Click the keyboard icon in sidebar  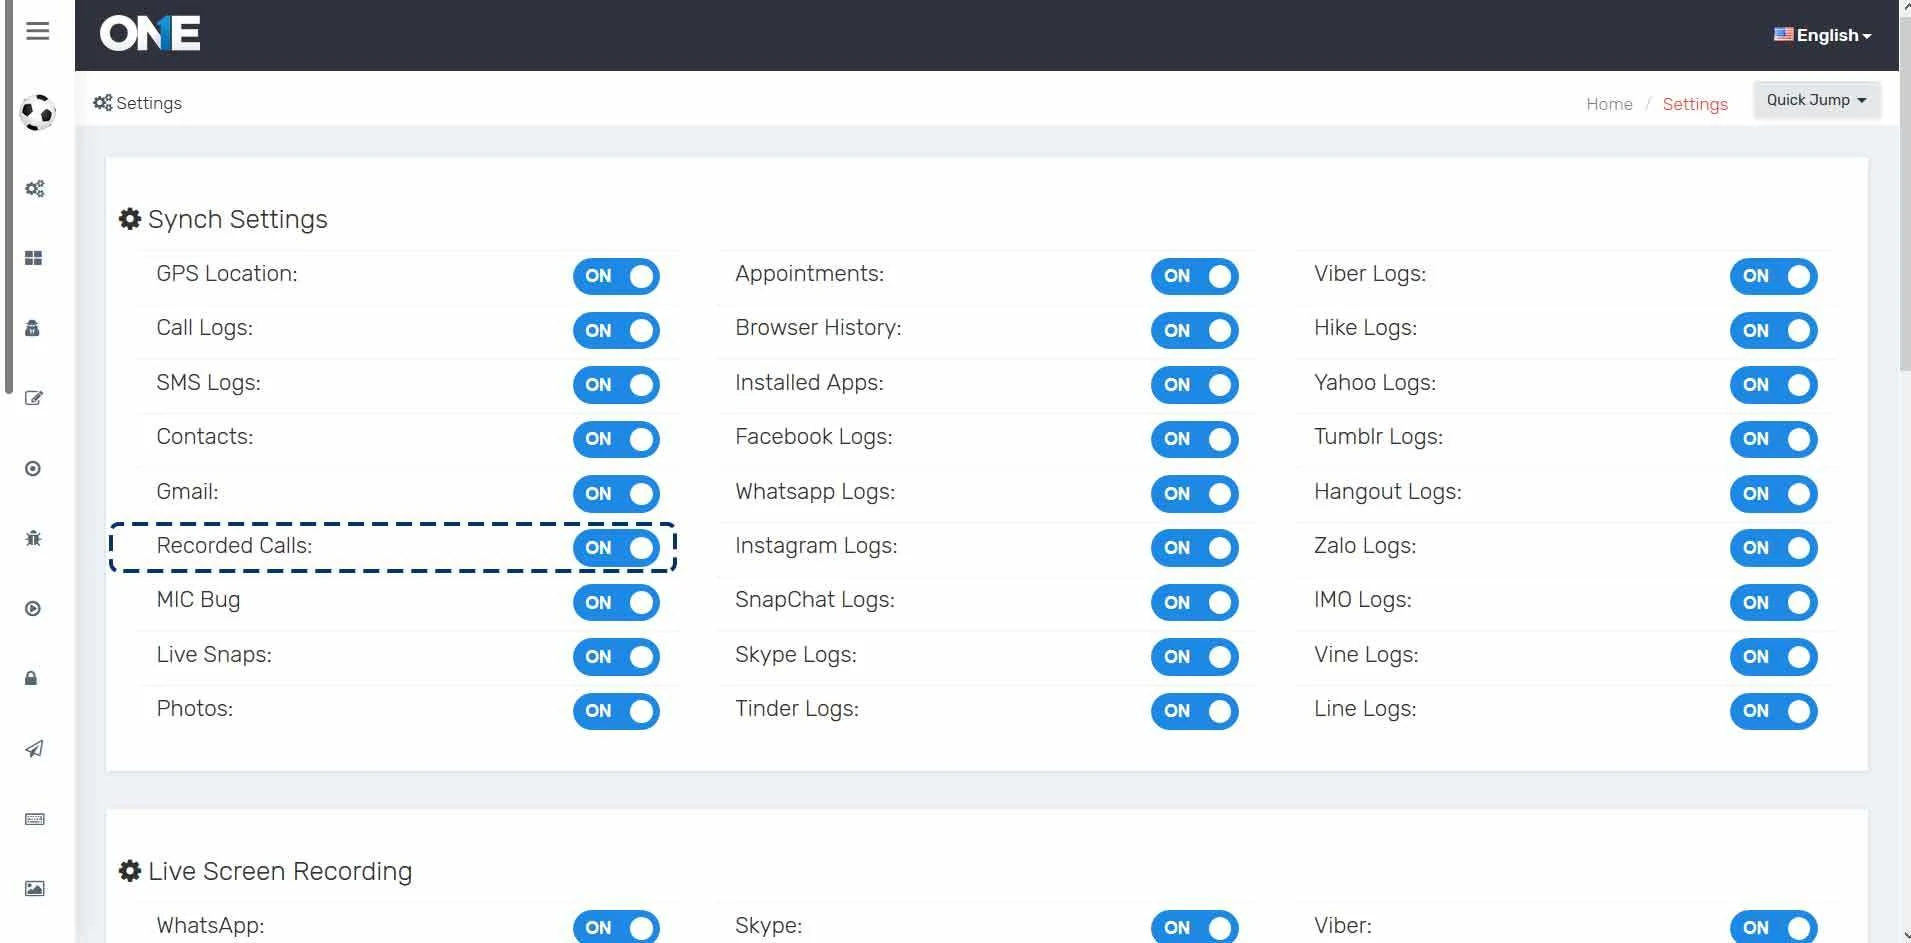coord(34,819)
